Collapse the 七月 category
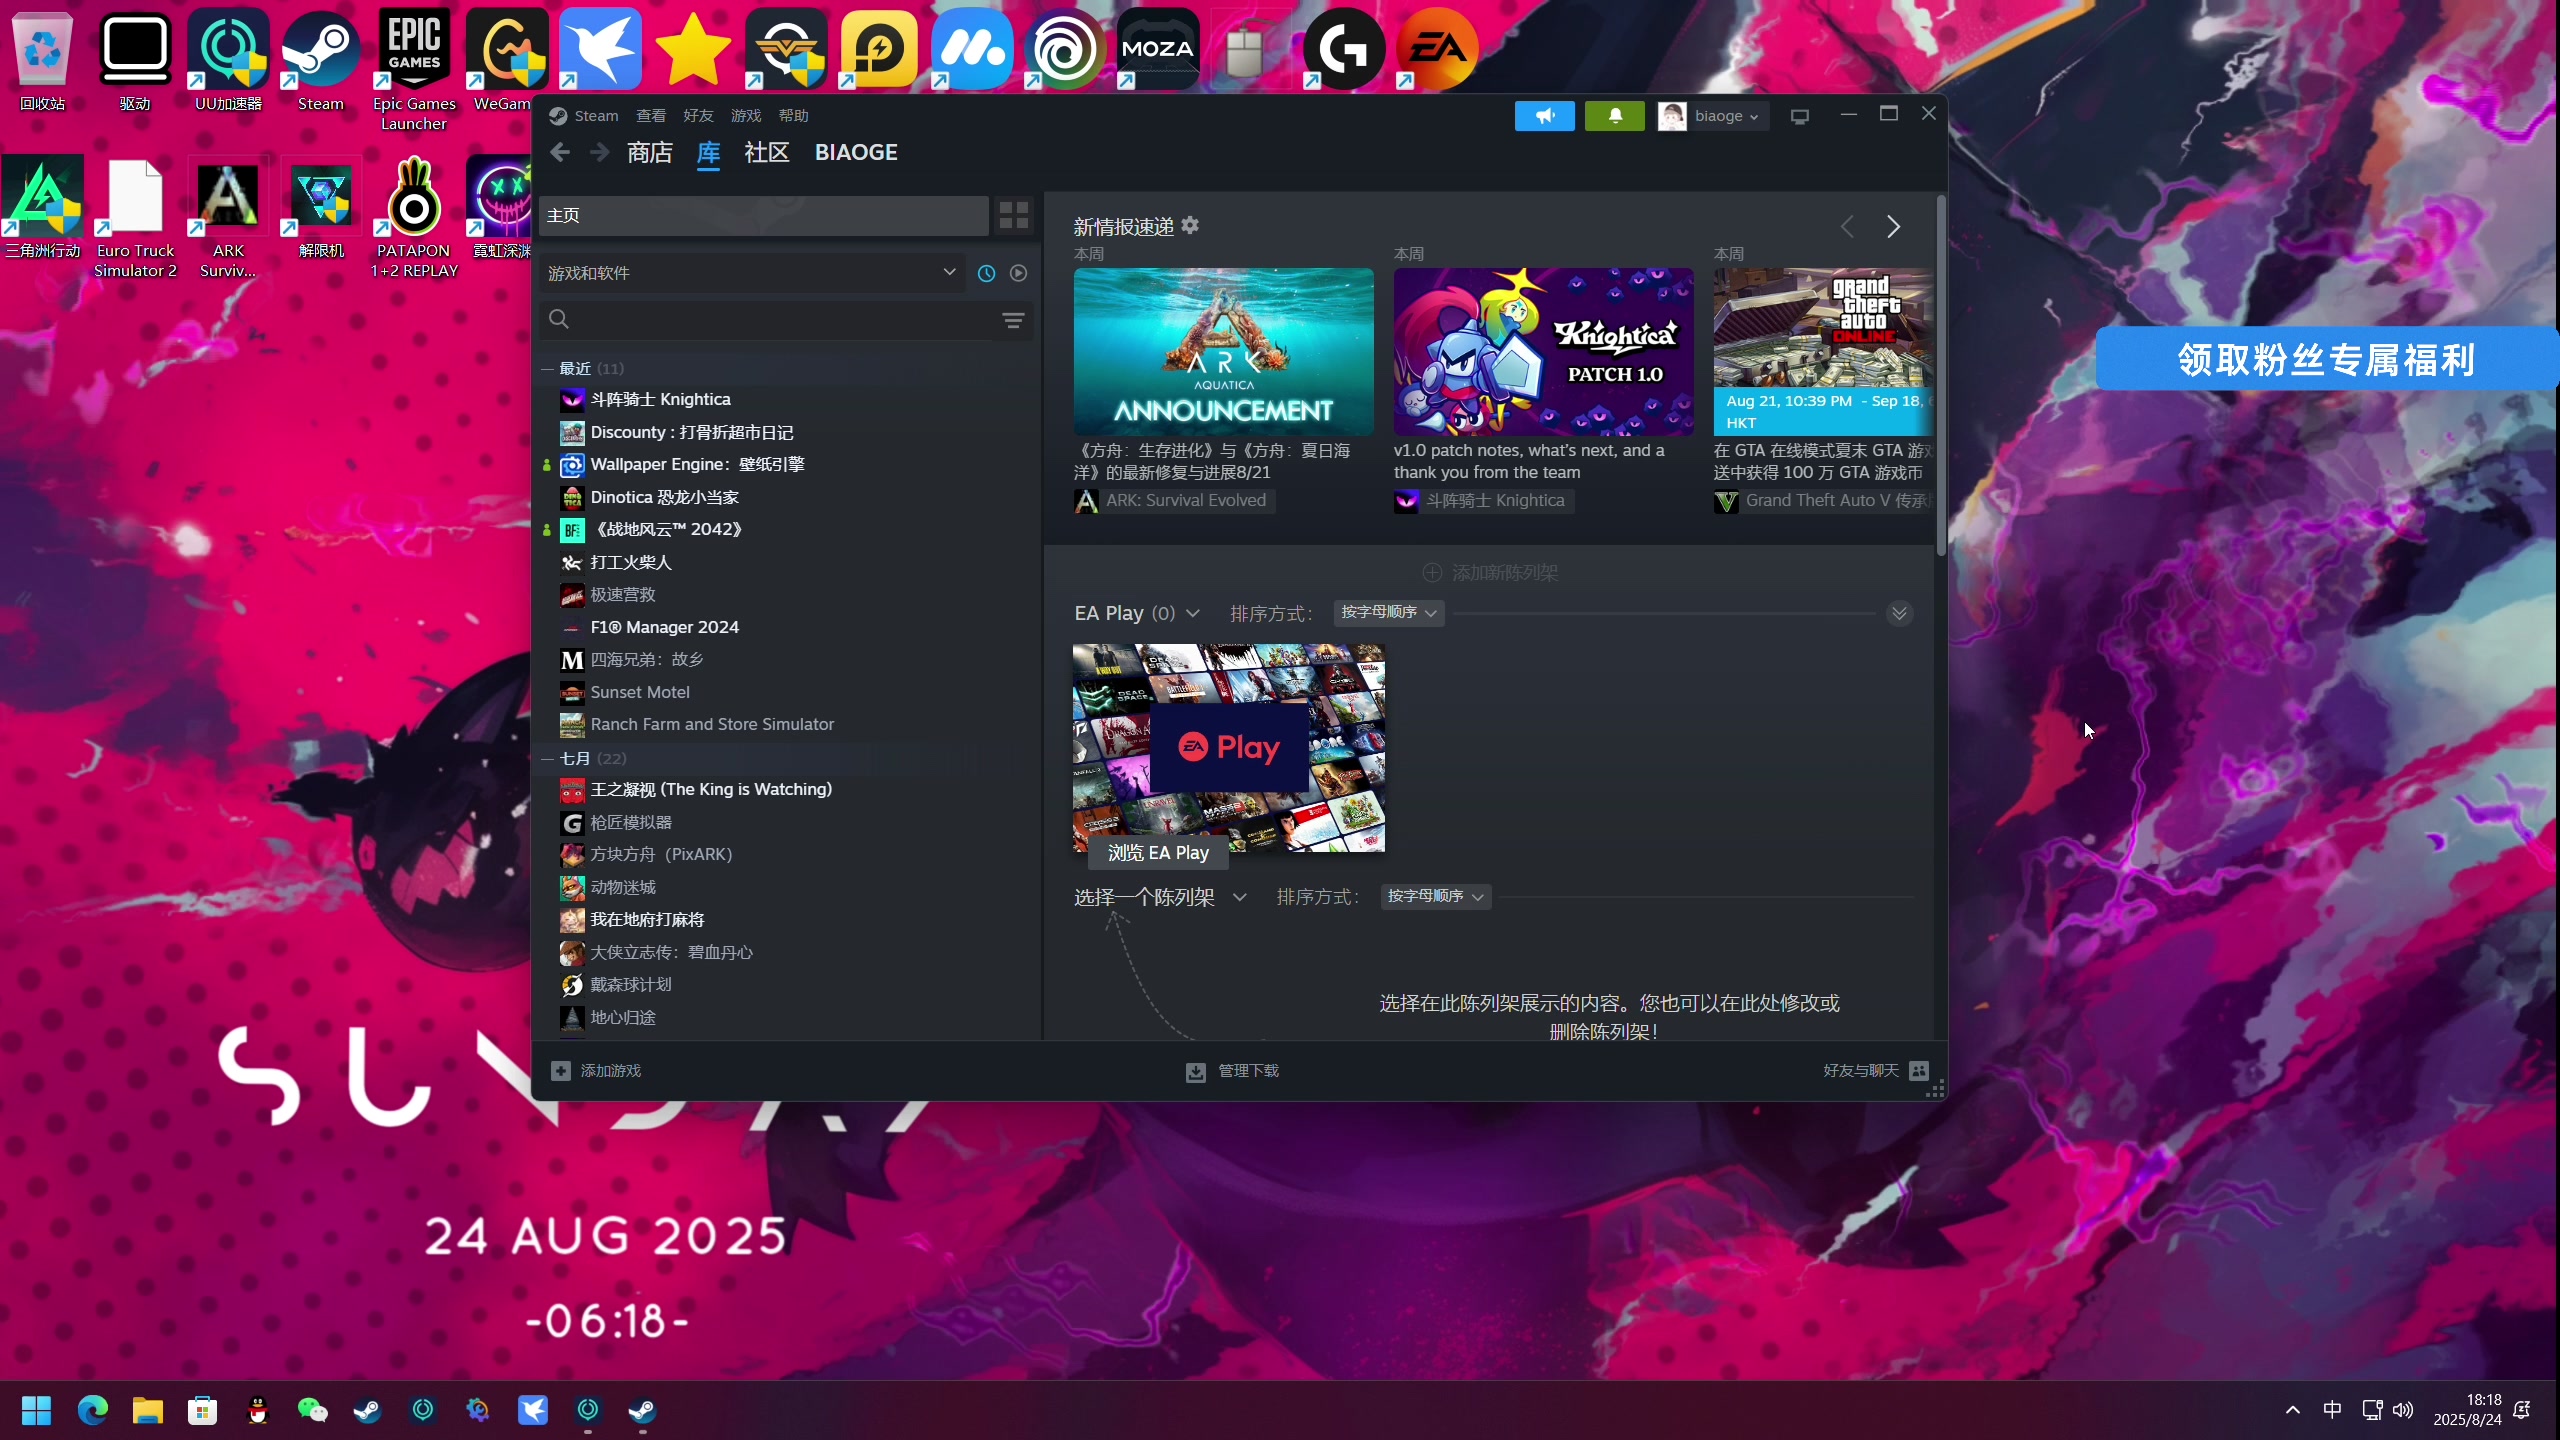Viewport: 2560px width, 1440px height. coord(547,759)
